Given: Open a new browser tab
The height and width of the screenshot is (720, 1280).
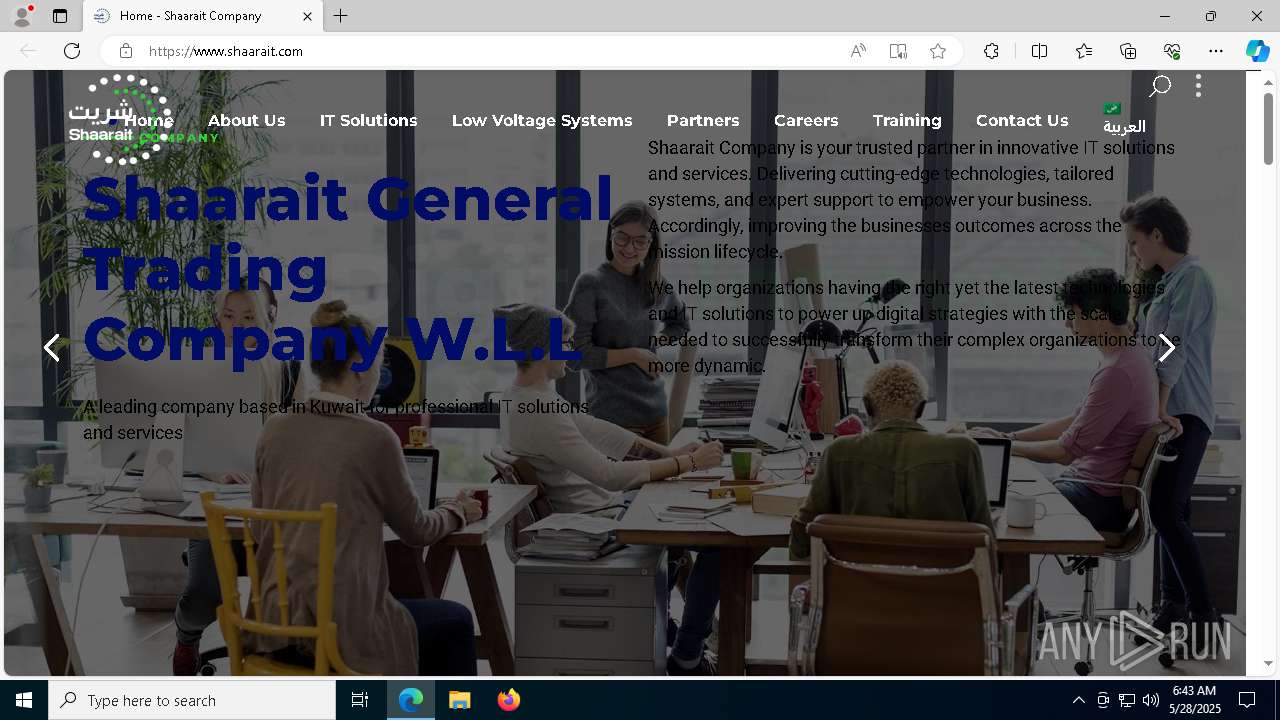Looking at the screenshot, I should pyautogui.click(x=341, y=16).
